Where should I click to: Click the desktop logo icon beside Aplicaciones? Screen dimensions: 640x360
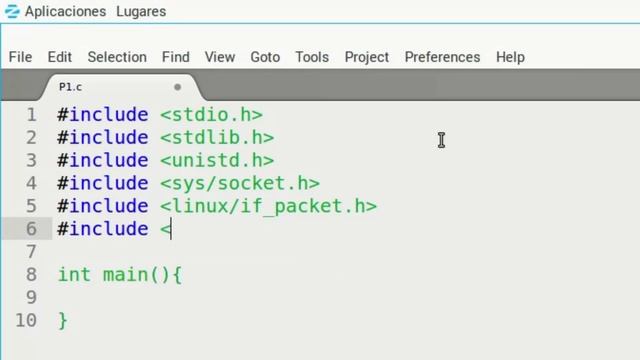point(12,11)
